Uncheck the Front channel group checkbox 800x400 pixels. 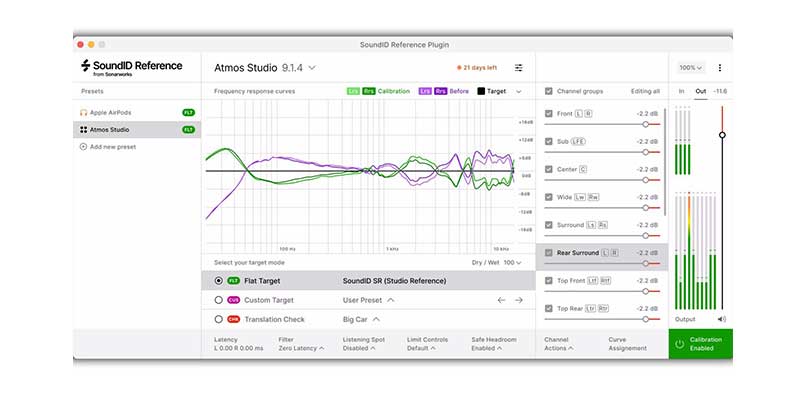point(548,114)
